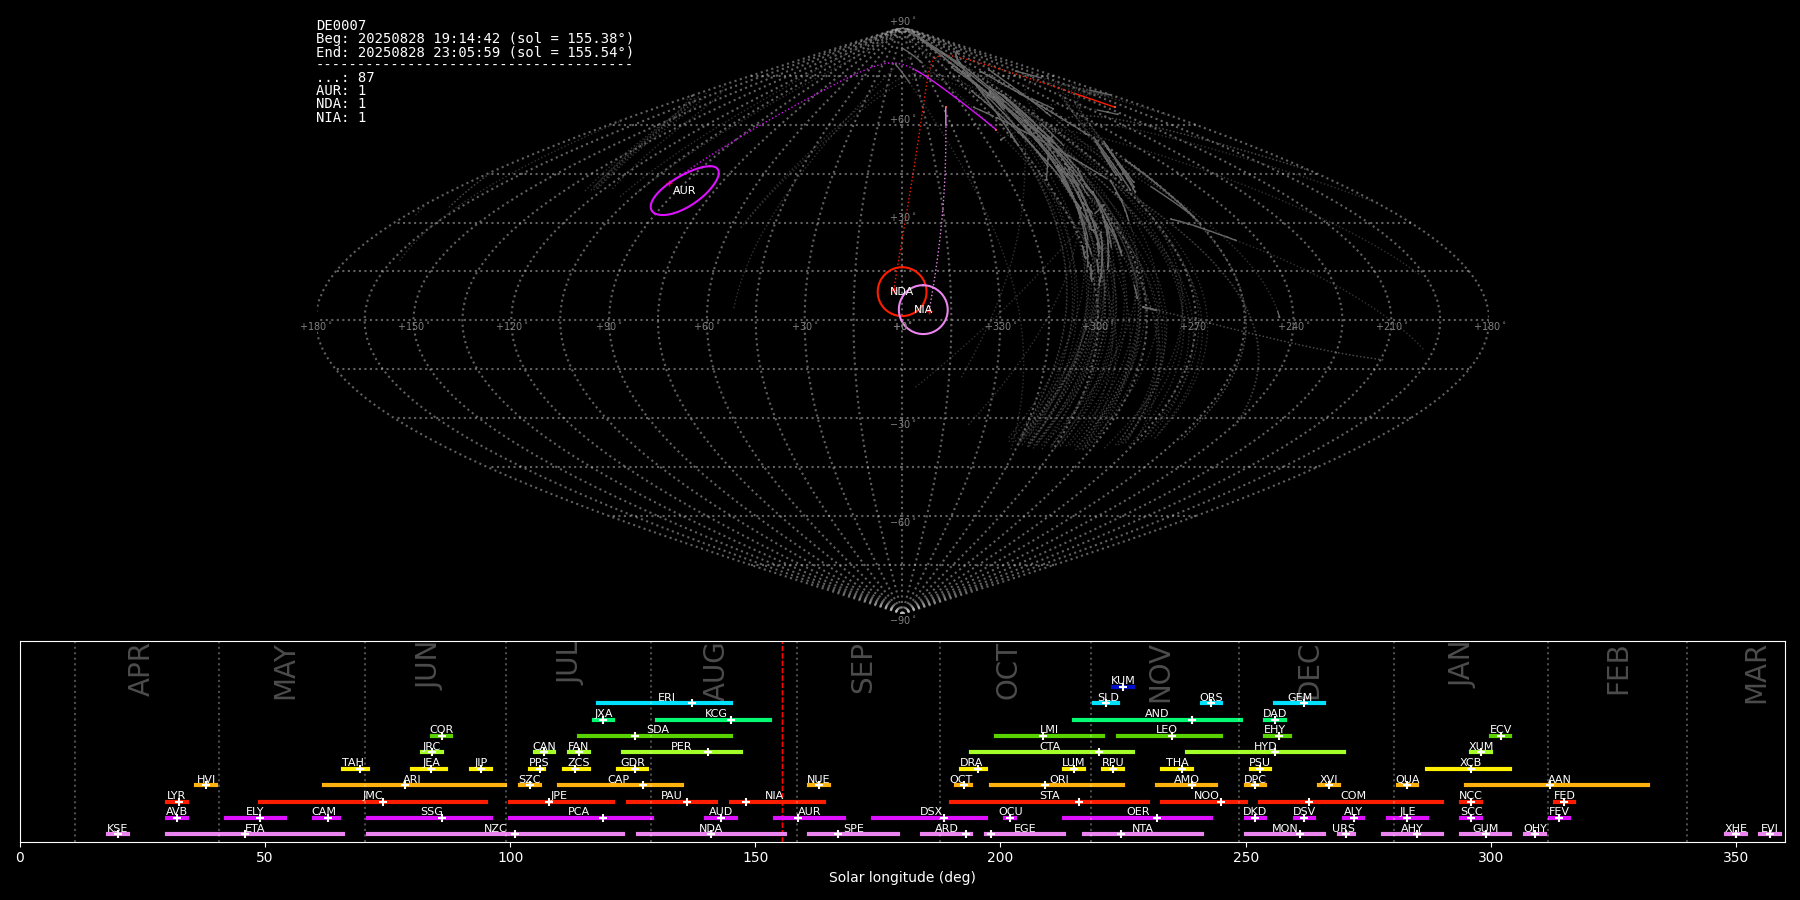This screenshot has width=1800, height=900.
Task: Click the AAN shower label in the timeline
Action: click(x=1559, y=779)
